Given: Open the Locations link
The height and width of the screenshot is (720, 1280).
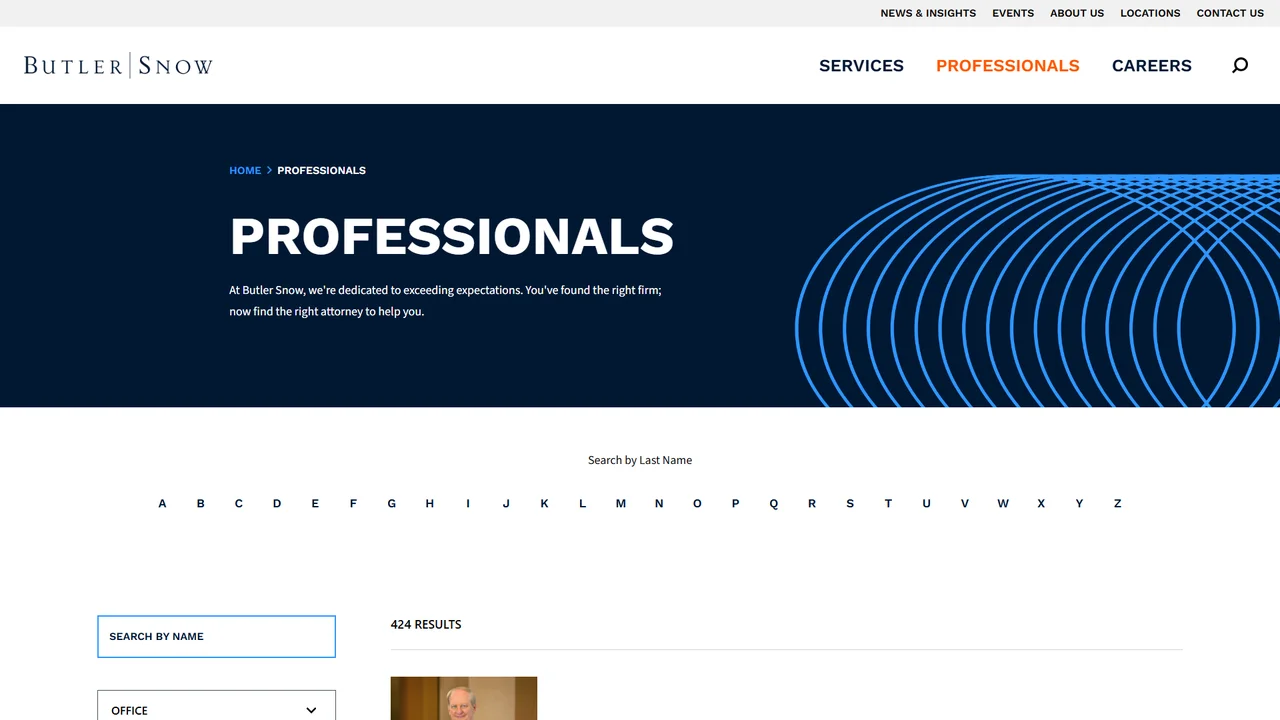Looking at the screenshot, I should pyautogui.click(x=1150, y=13).
